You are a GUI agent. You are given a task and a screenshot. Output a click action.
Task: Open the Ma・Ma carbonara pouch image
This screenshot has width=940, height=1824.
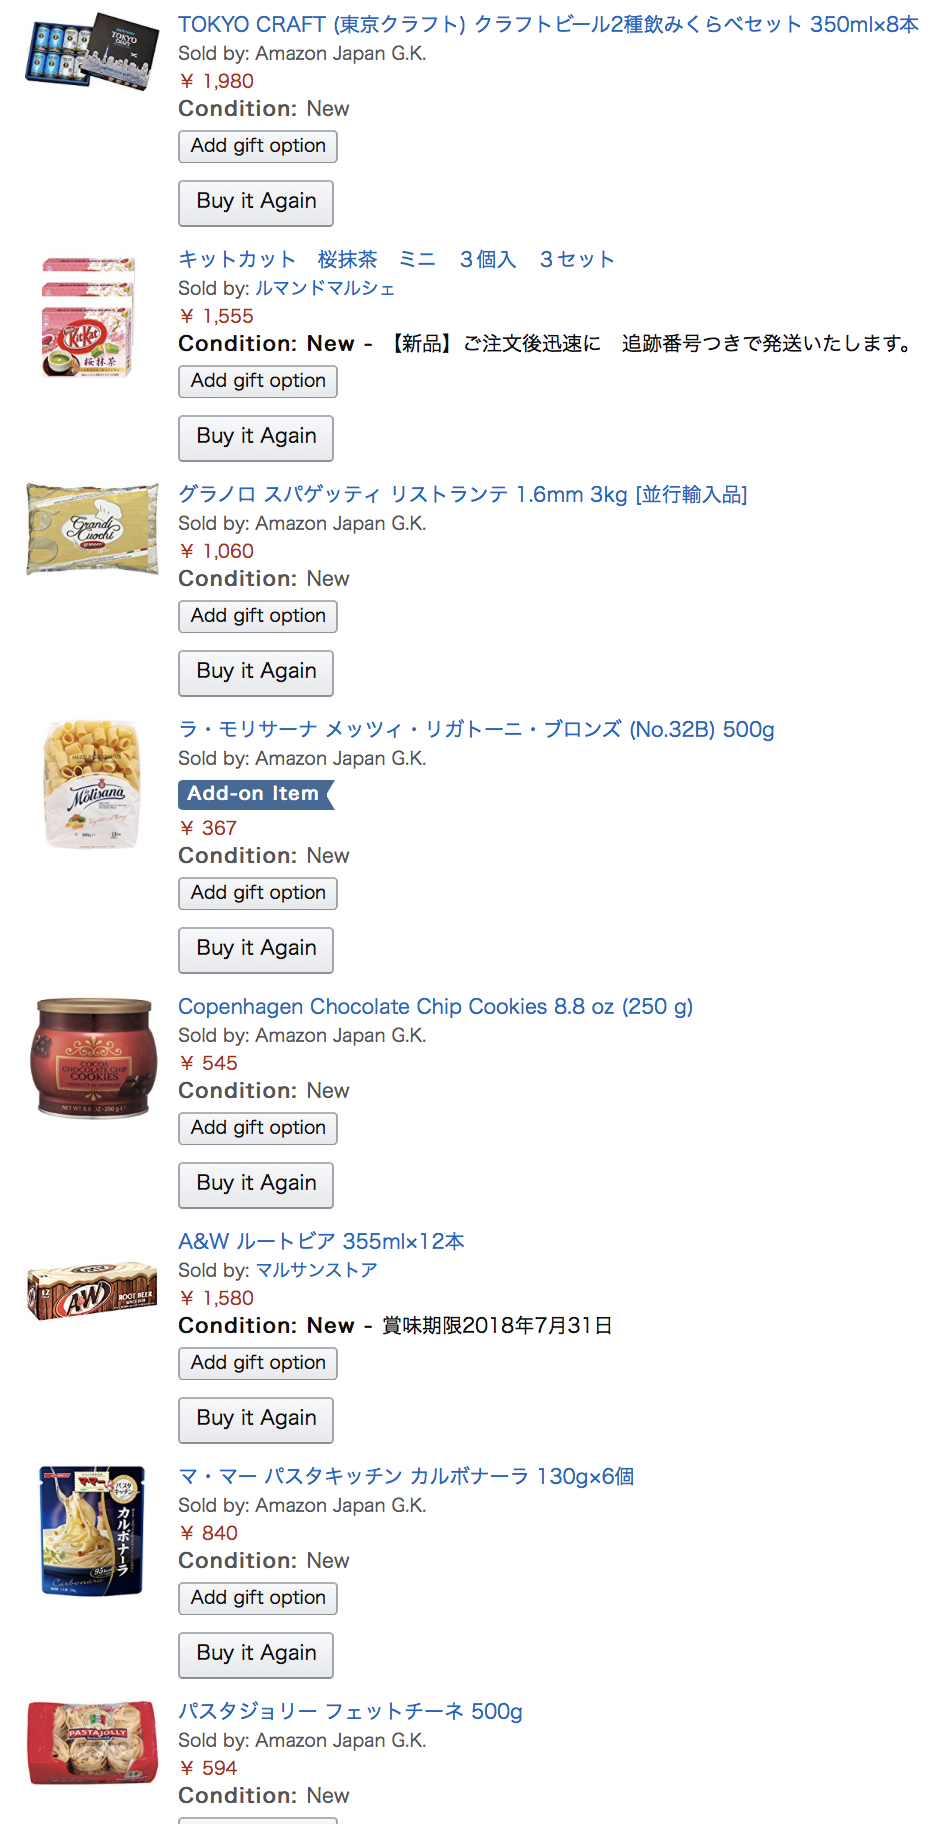pyautogui.click(x=92, y=1530)
